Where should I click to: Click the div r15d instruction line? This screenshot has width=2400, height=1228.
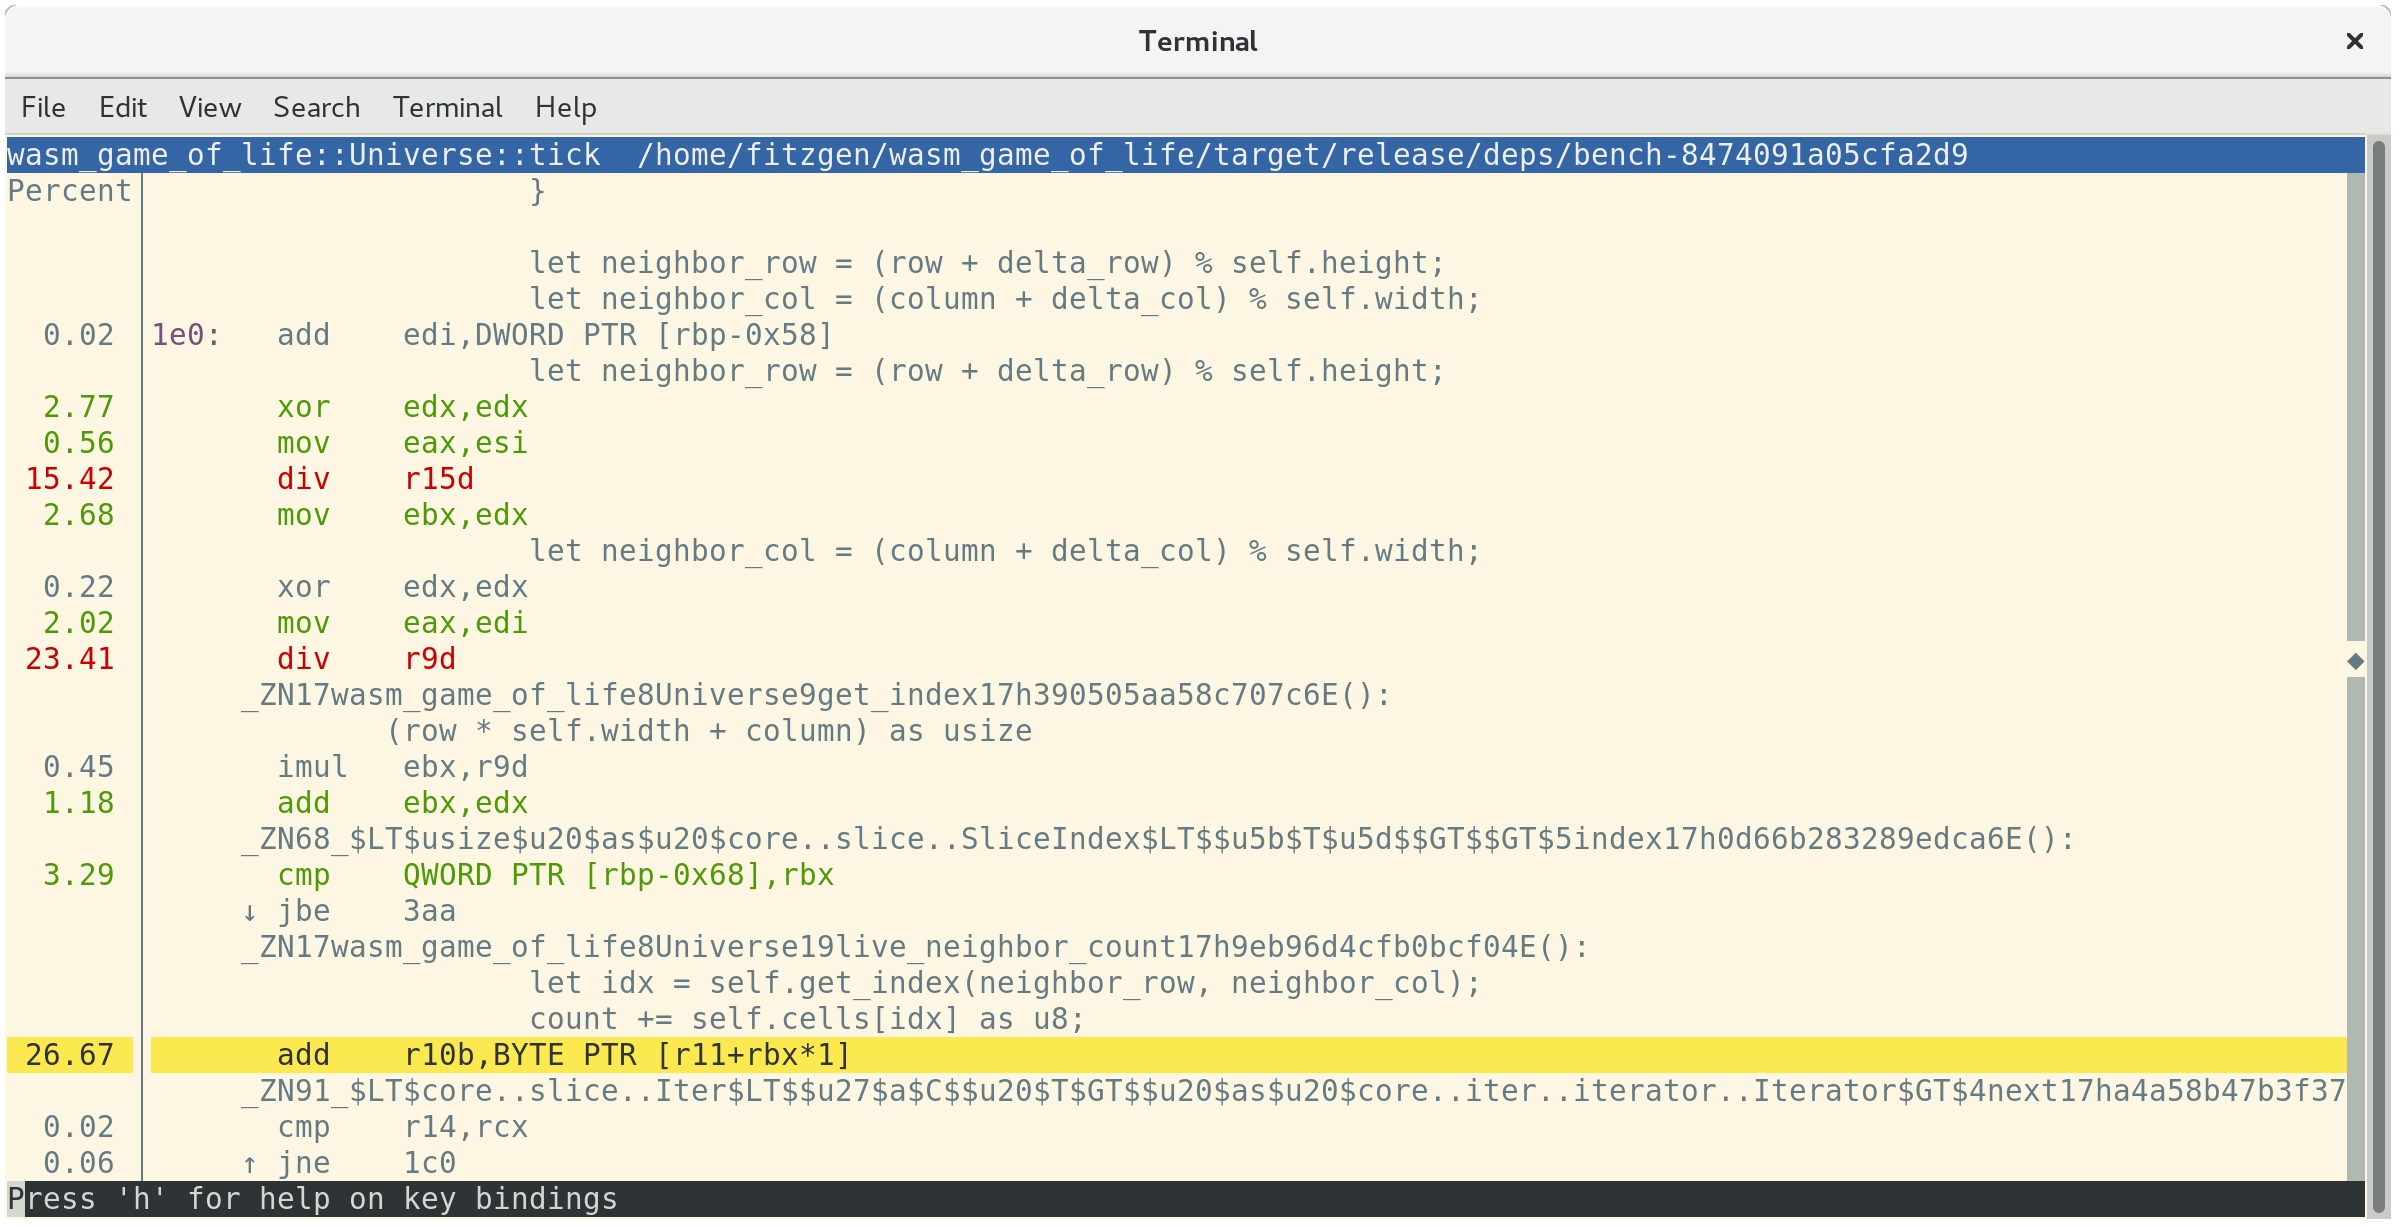[x=374, y=479]
